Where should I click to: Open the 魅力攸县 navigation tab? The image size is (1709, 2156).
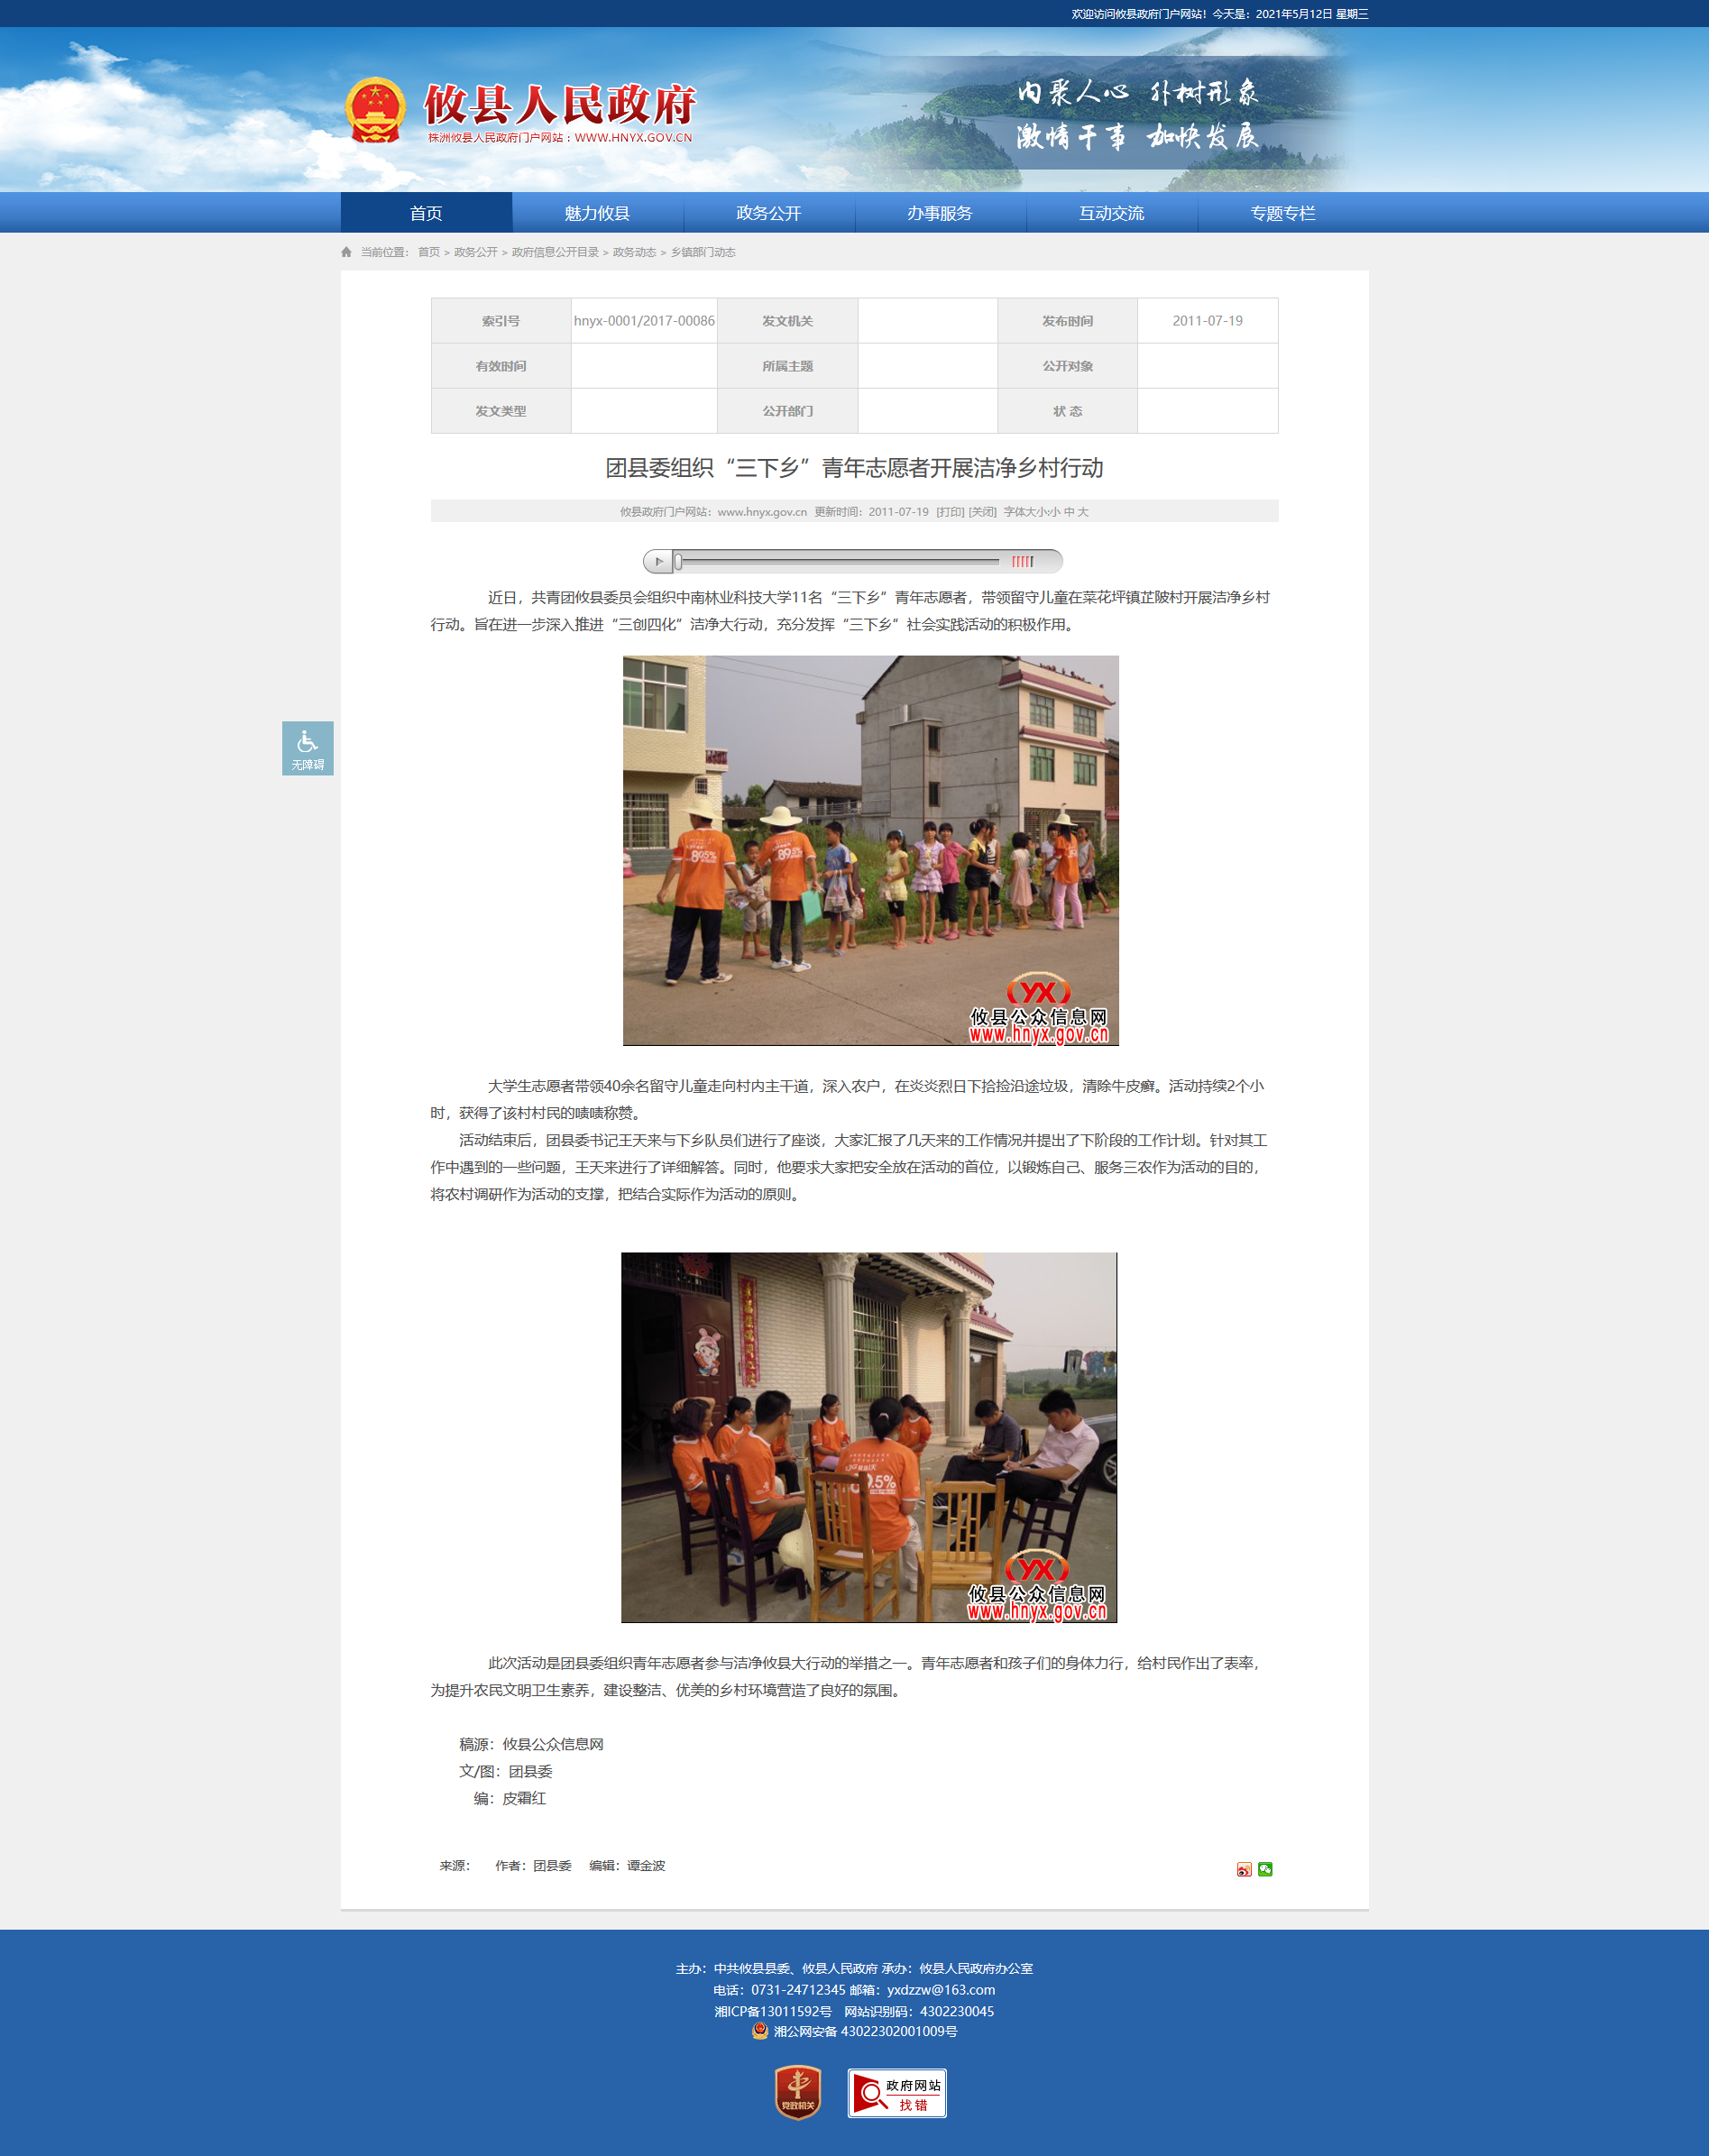point(597,213)
